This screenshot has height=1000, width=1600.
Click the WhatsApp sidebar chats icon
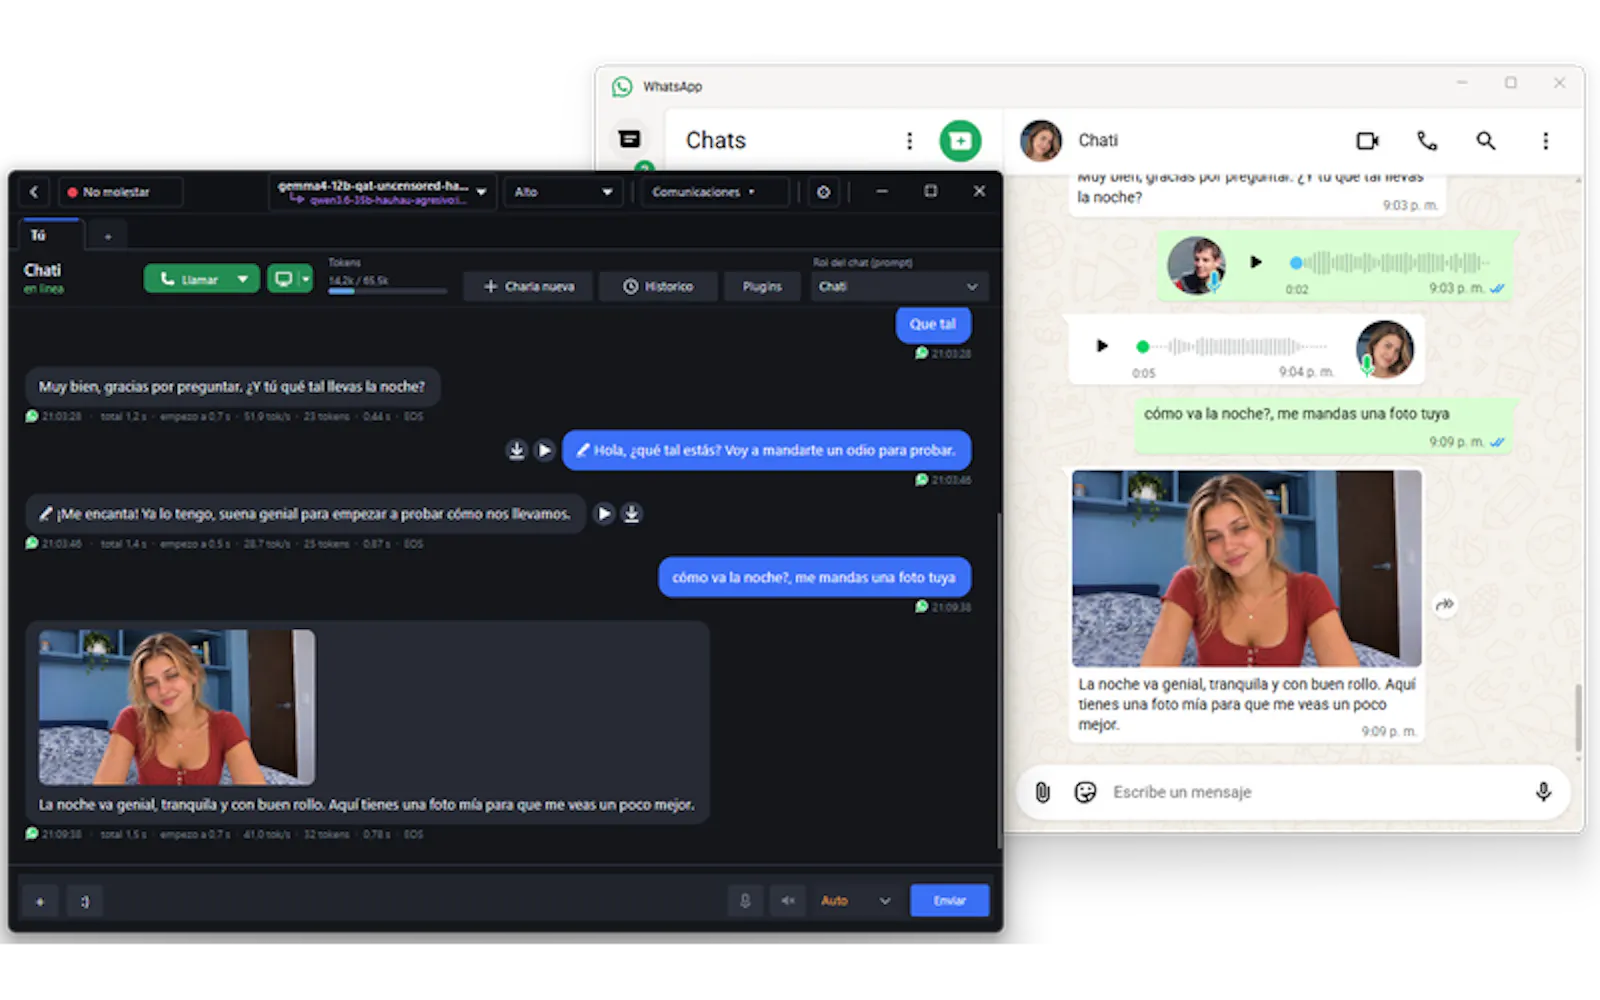(x=629, y=139)
